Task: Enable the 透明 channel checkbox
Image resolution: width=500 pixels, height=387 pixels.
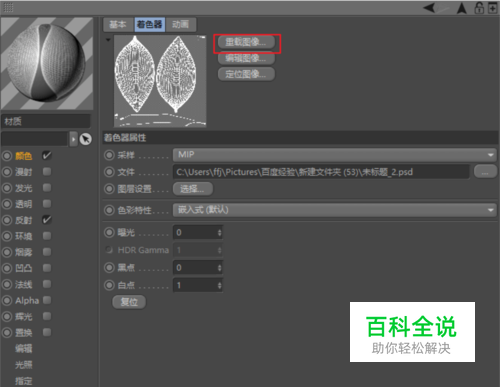Action: tap(47, 203)
